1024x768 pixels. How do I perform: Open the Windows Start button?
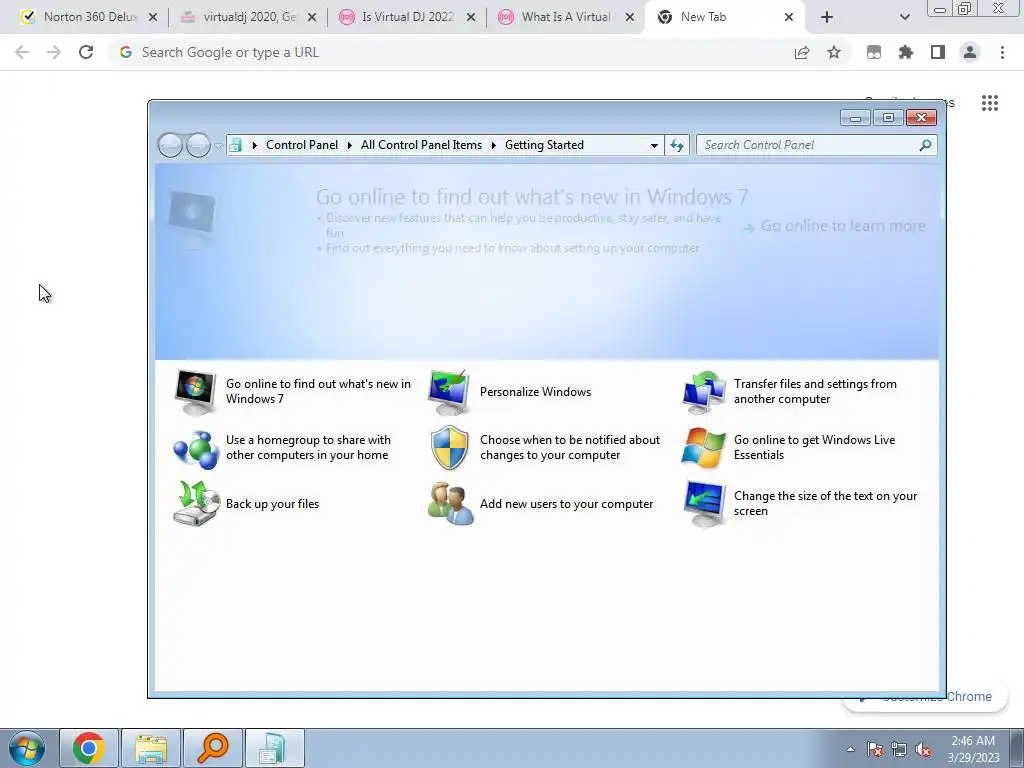pos(27,748)
